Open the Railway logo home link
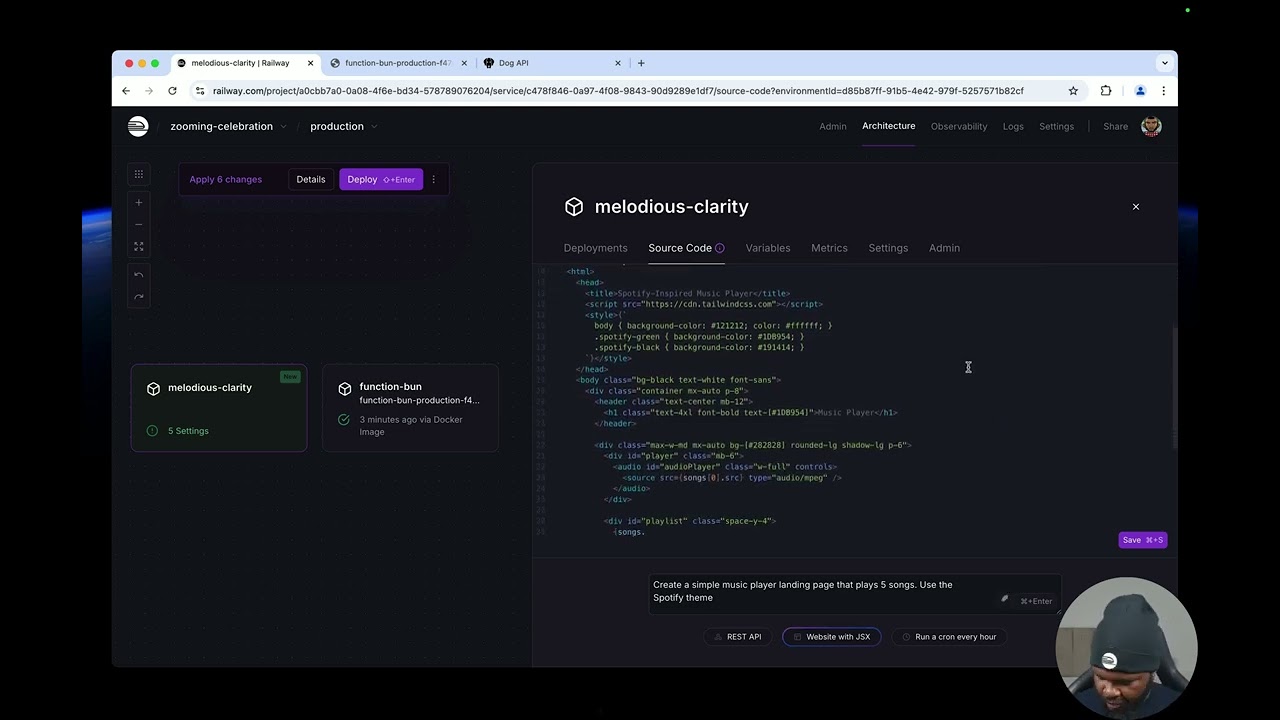This screenshot has height=720, width=1280. 138,126
